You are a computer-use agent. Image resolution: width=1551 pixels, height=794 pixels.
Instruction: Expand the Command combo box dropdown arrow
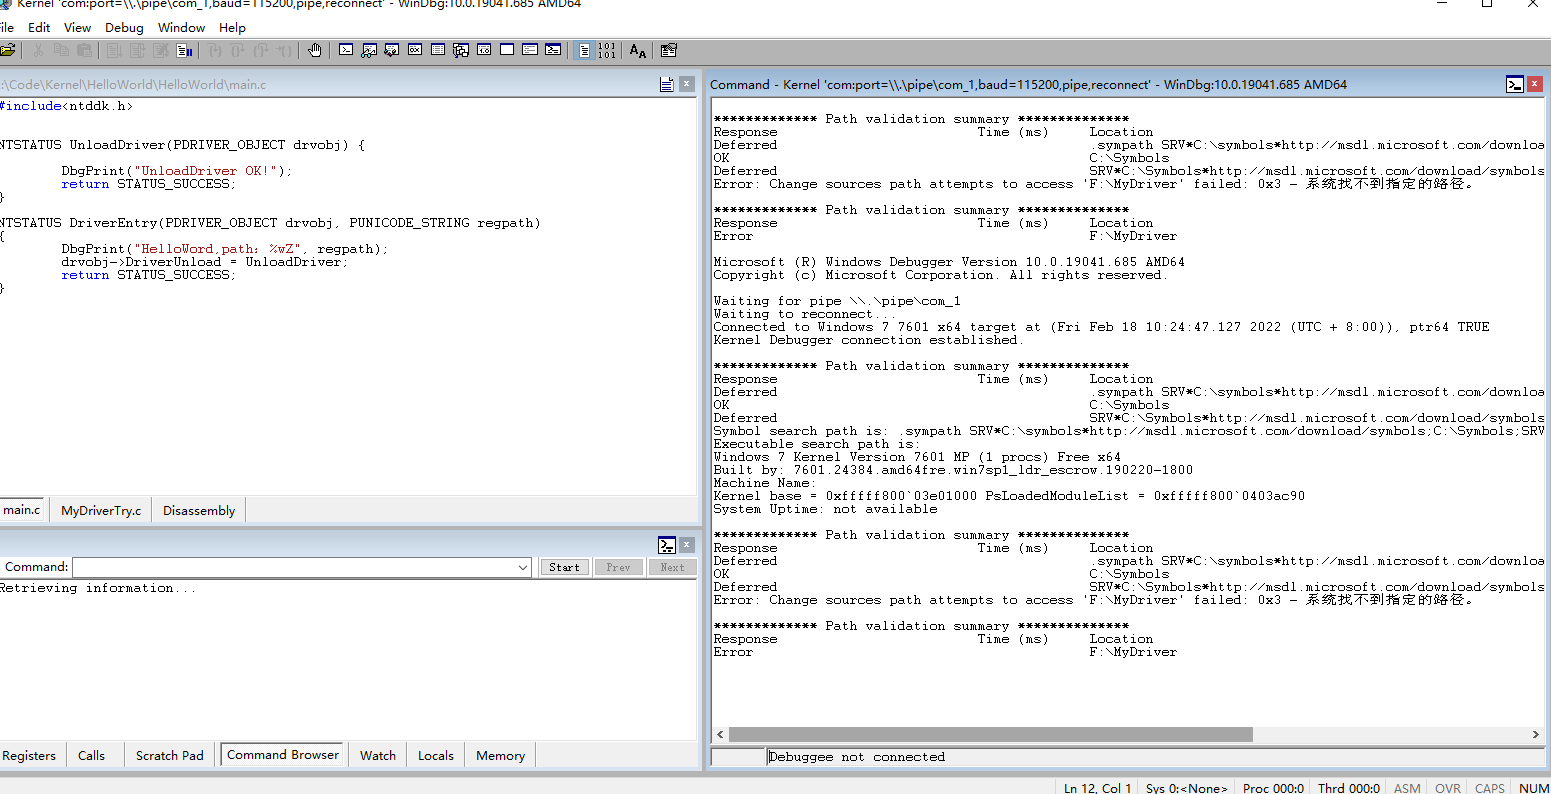(523, 567)
